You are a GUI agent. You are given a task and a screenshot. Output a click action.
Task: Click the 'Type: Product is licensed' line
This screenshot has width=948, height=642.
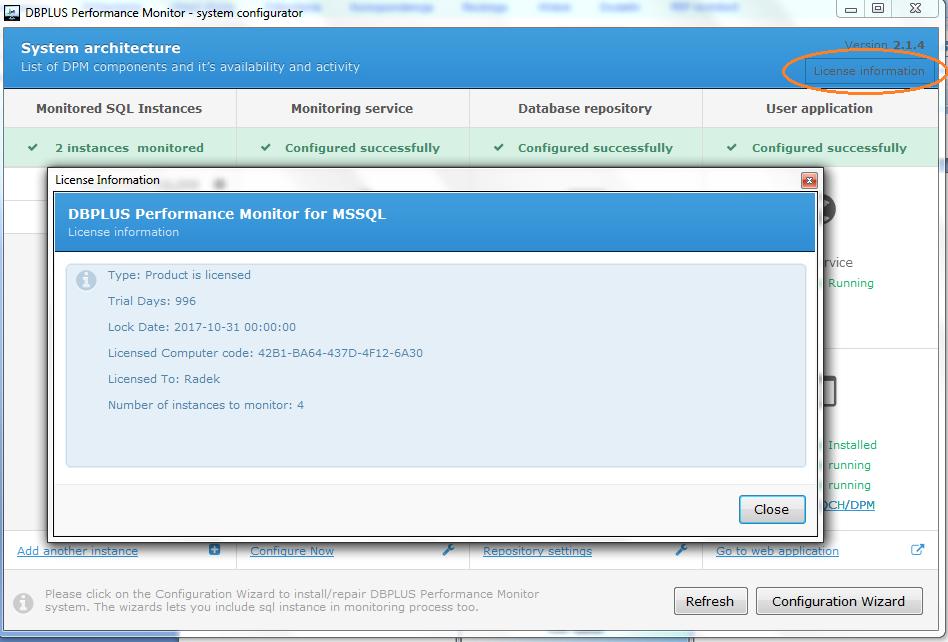coord(179,275)
